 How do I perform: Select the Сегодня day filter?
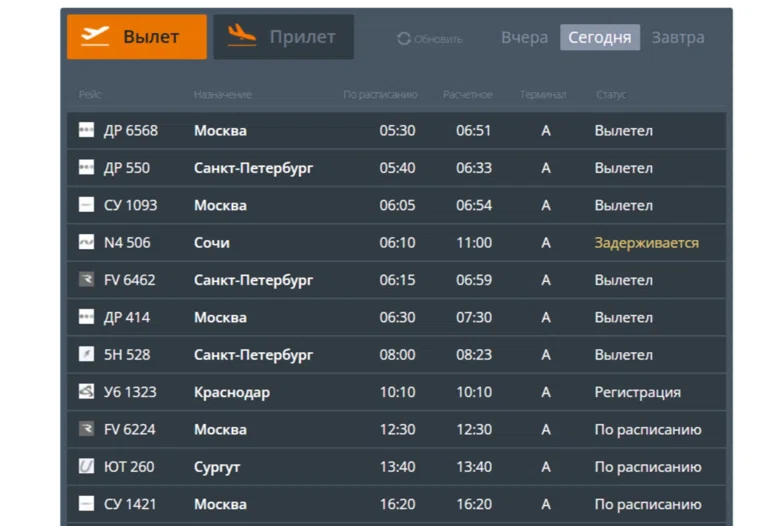click(599, 38)
